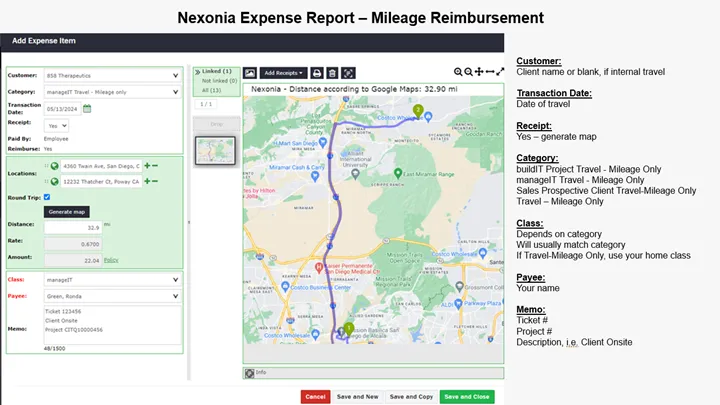Click the 1 / 1 page indicator
The width and height of the screenshot is (720, 405).
(206, 104)
